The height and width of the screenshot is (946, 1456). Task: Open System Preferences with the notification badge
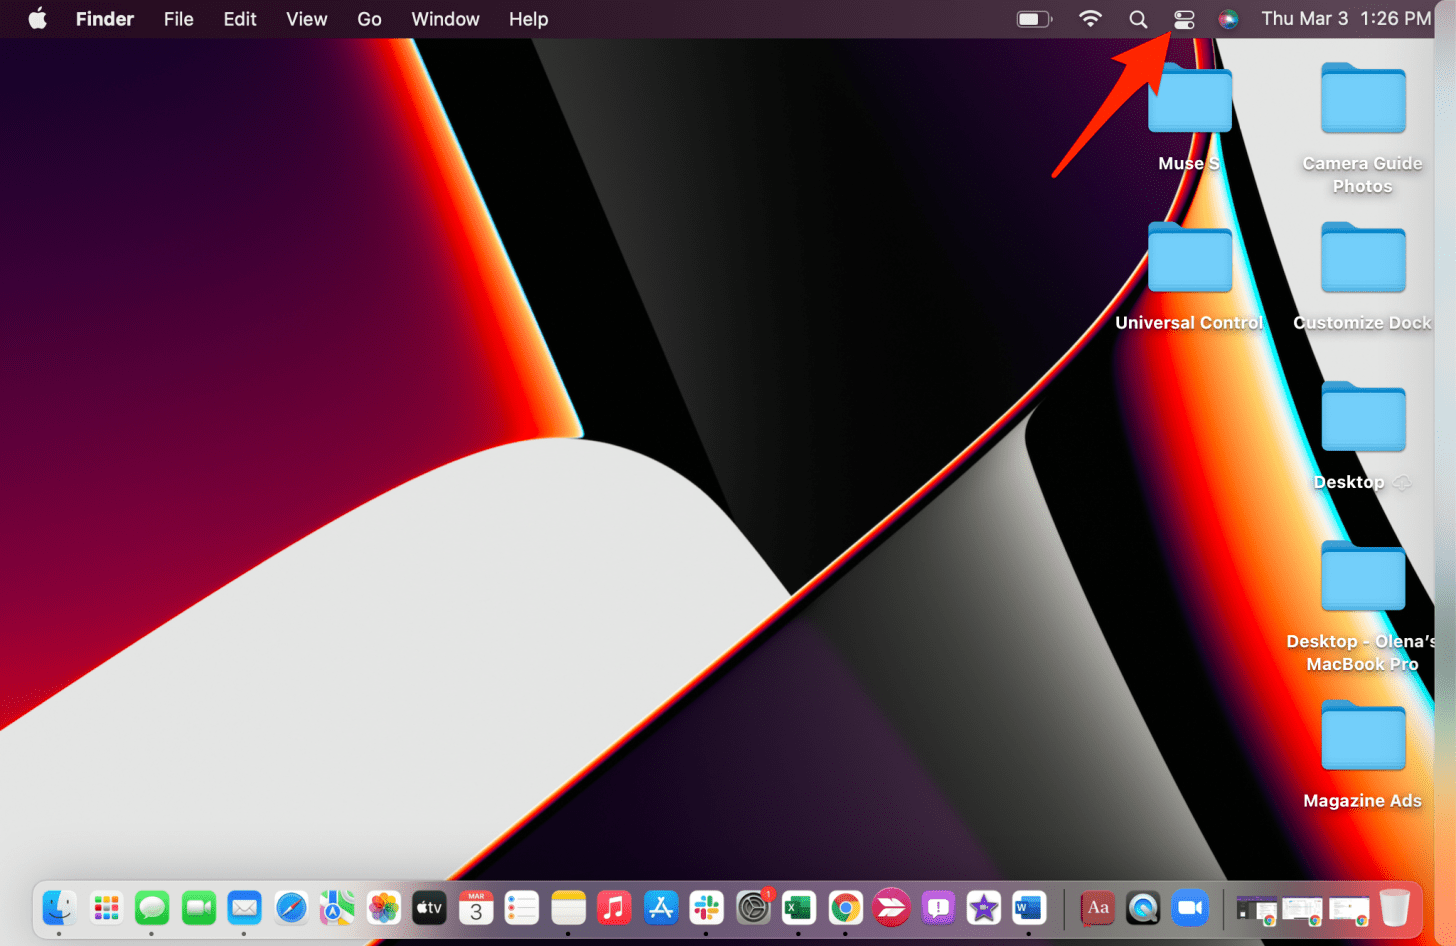coord(752,908)
